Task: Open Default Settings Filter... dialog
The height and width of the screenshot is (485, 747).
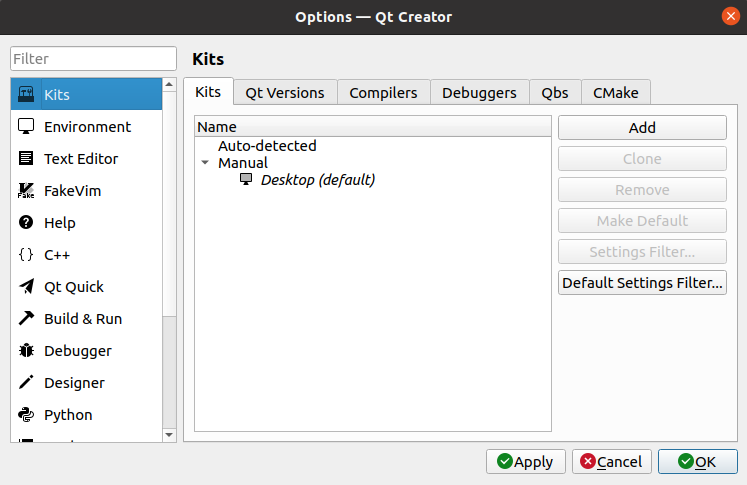Action: point(642,283)
